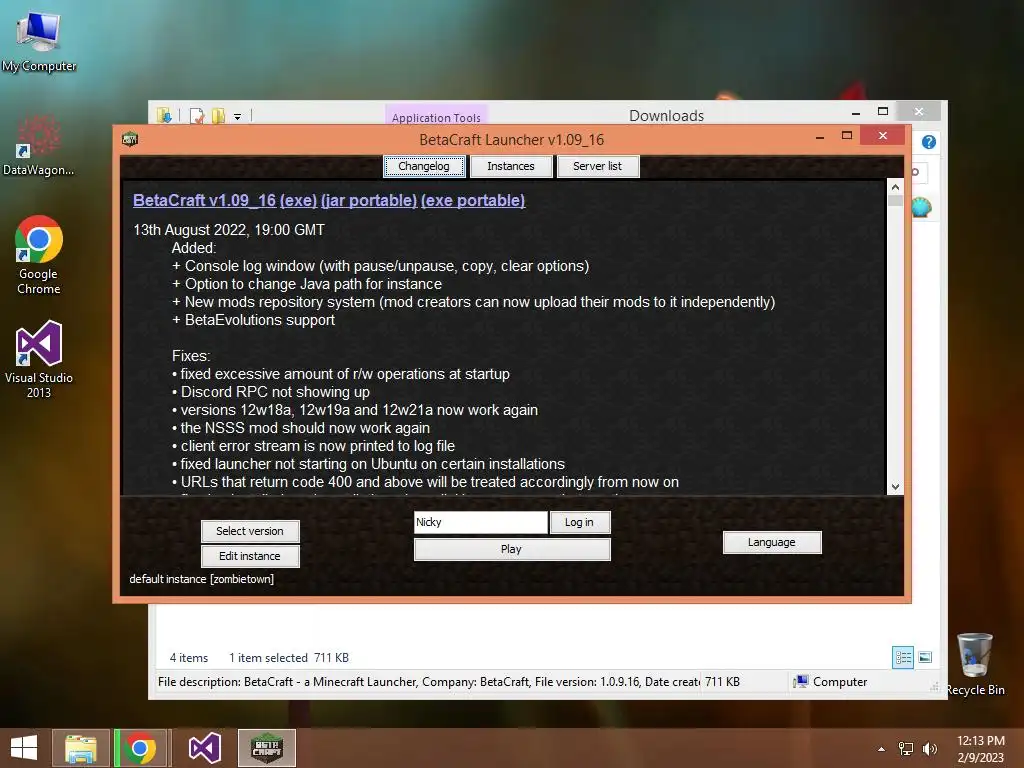The width and height of the screenshot is (1024, 768).
Task: Switch to the Instances tab
Action: pyautogui.click(x=511, y=166)
